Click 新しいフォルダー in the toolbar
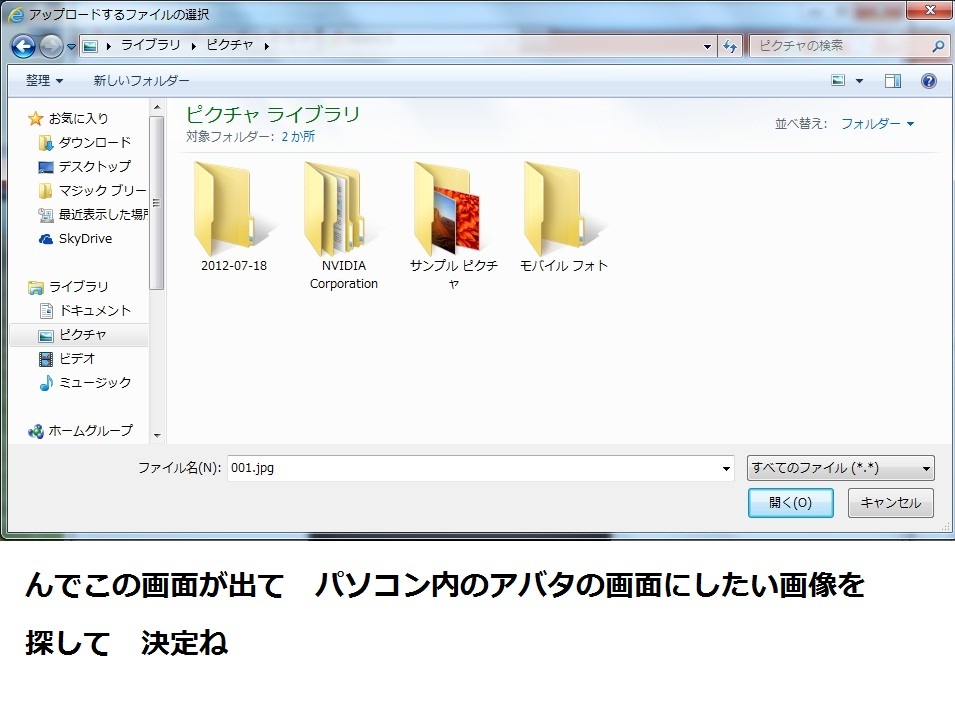This screenshot has width=955, height=704. (x=141, y=81)
